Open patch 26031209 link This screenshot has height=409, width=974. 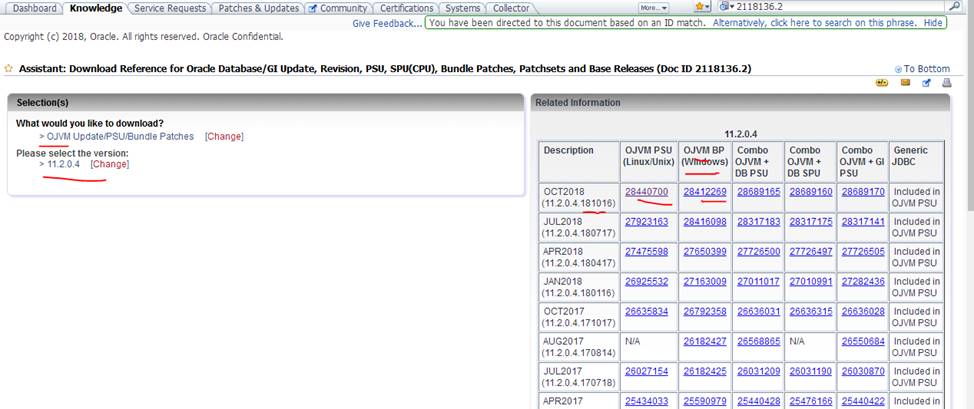coord(758,370)
